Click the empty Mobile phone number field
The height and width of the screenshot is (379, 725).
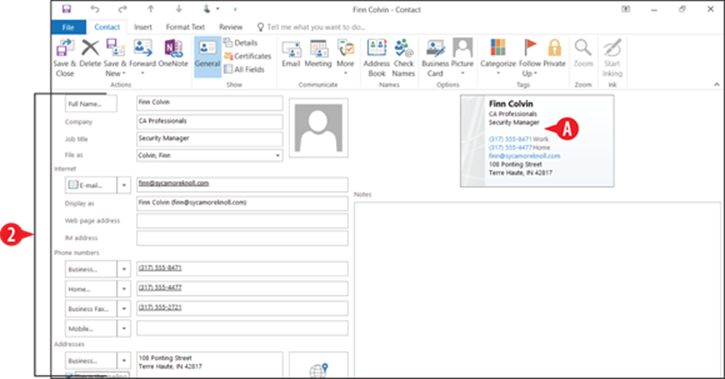242,329
